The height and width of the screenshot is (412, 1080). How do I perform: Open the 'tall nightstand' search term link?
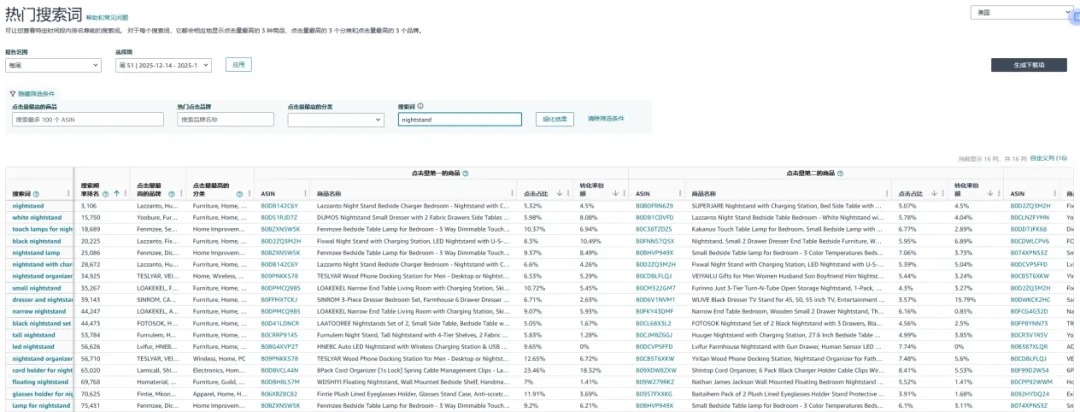(34, 335)
